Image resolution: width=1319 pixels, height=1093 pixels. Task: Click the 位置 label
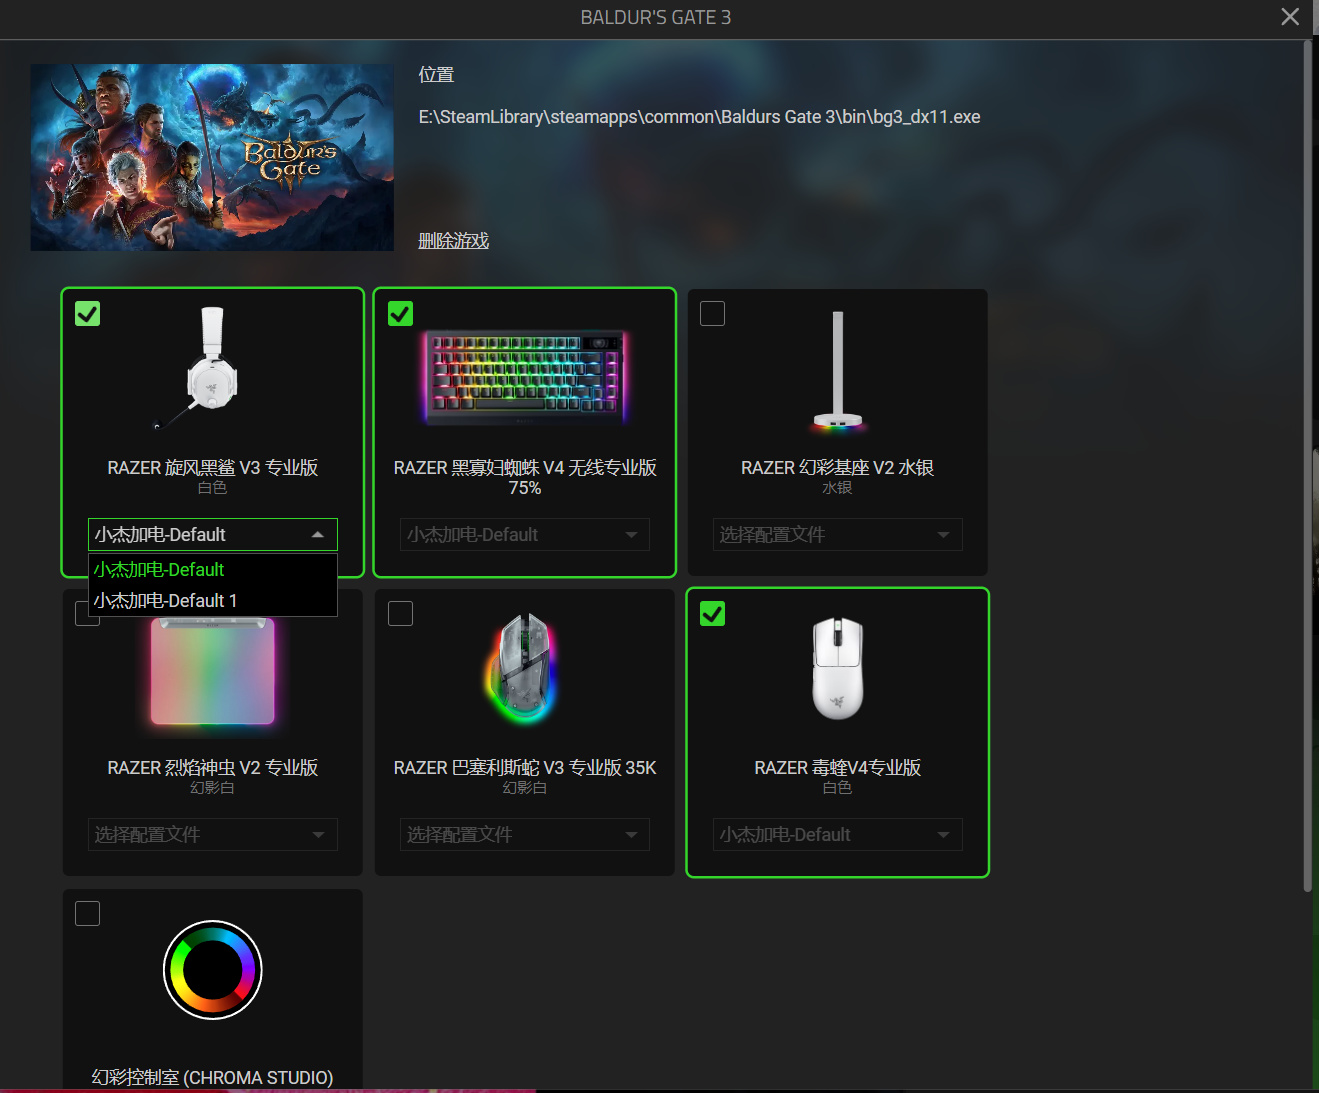click(x=436, y=75)
